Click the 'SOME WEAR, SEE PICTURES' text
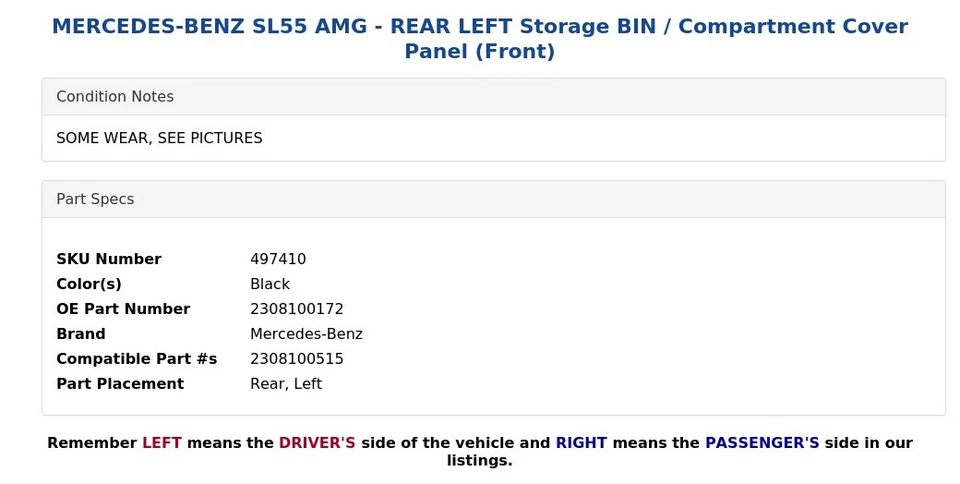960x484 pixels. (159, 138)
